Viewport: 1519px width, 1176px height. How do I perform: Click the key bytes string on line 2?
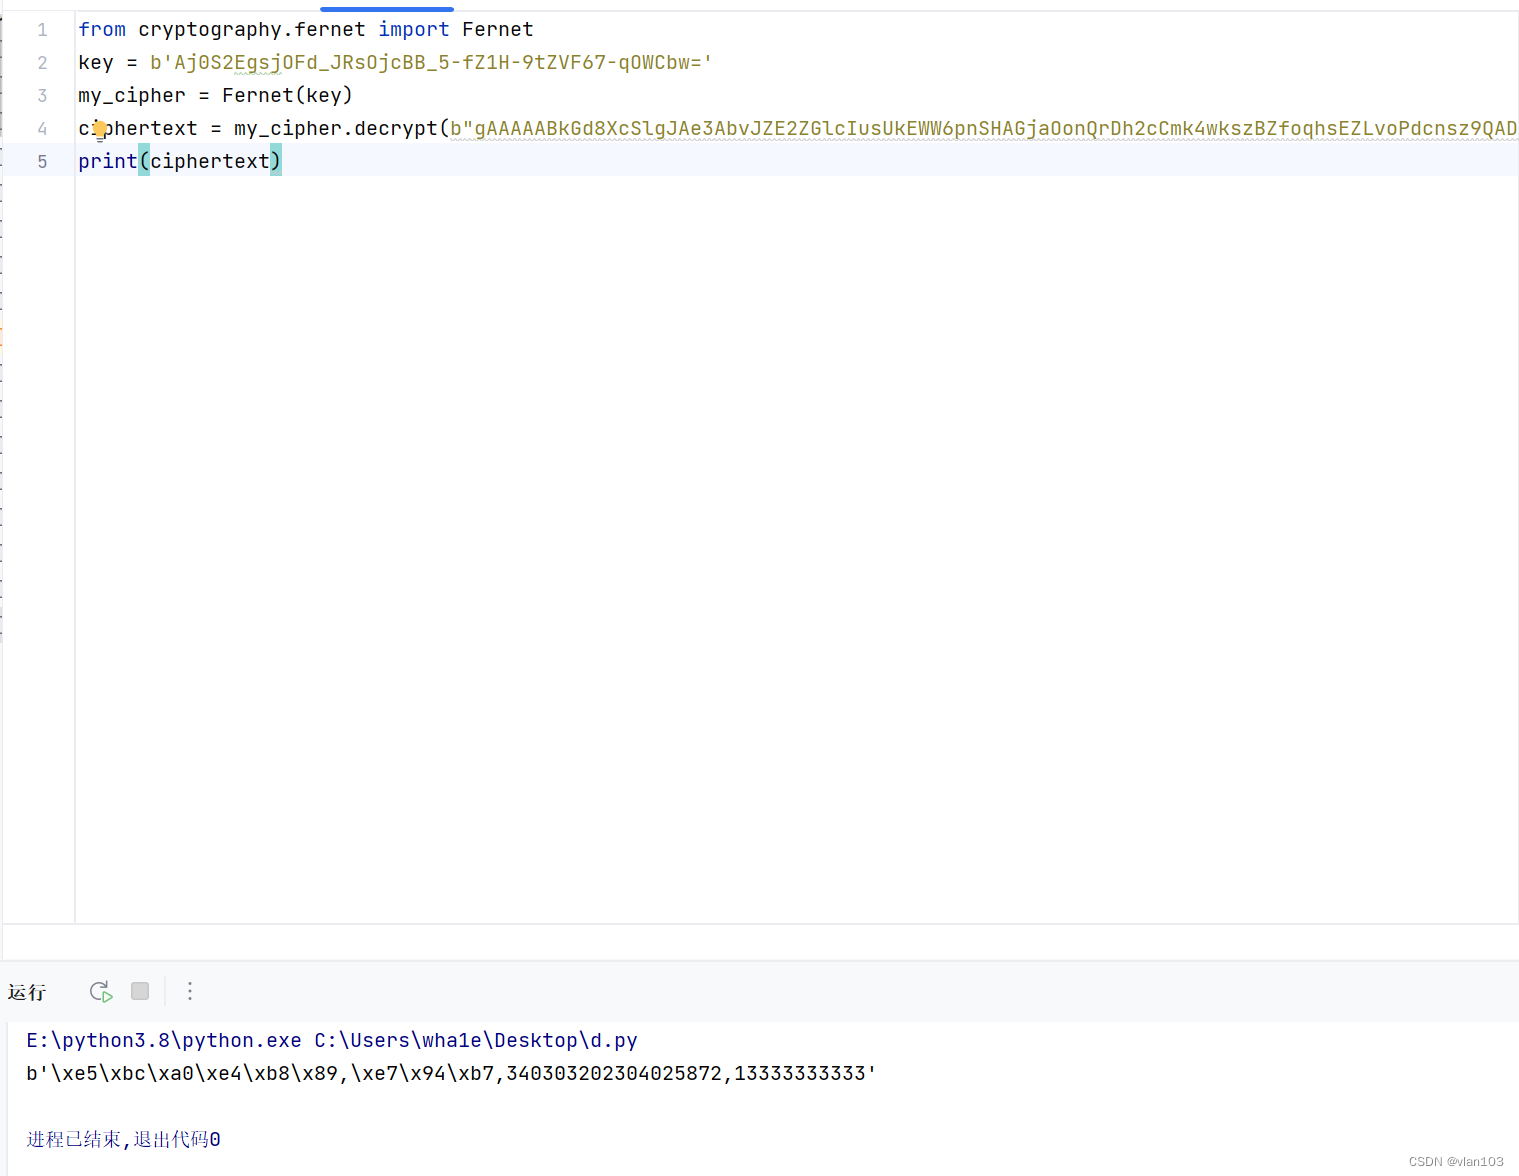click(431, 63)
